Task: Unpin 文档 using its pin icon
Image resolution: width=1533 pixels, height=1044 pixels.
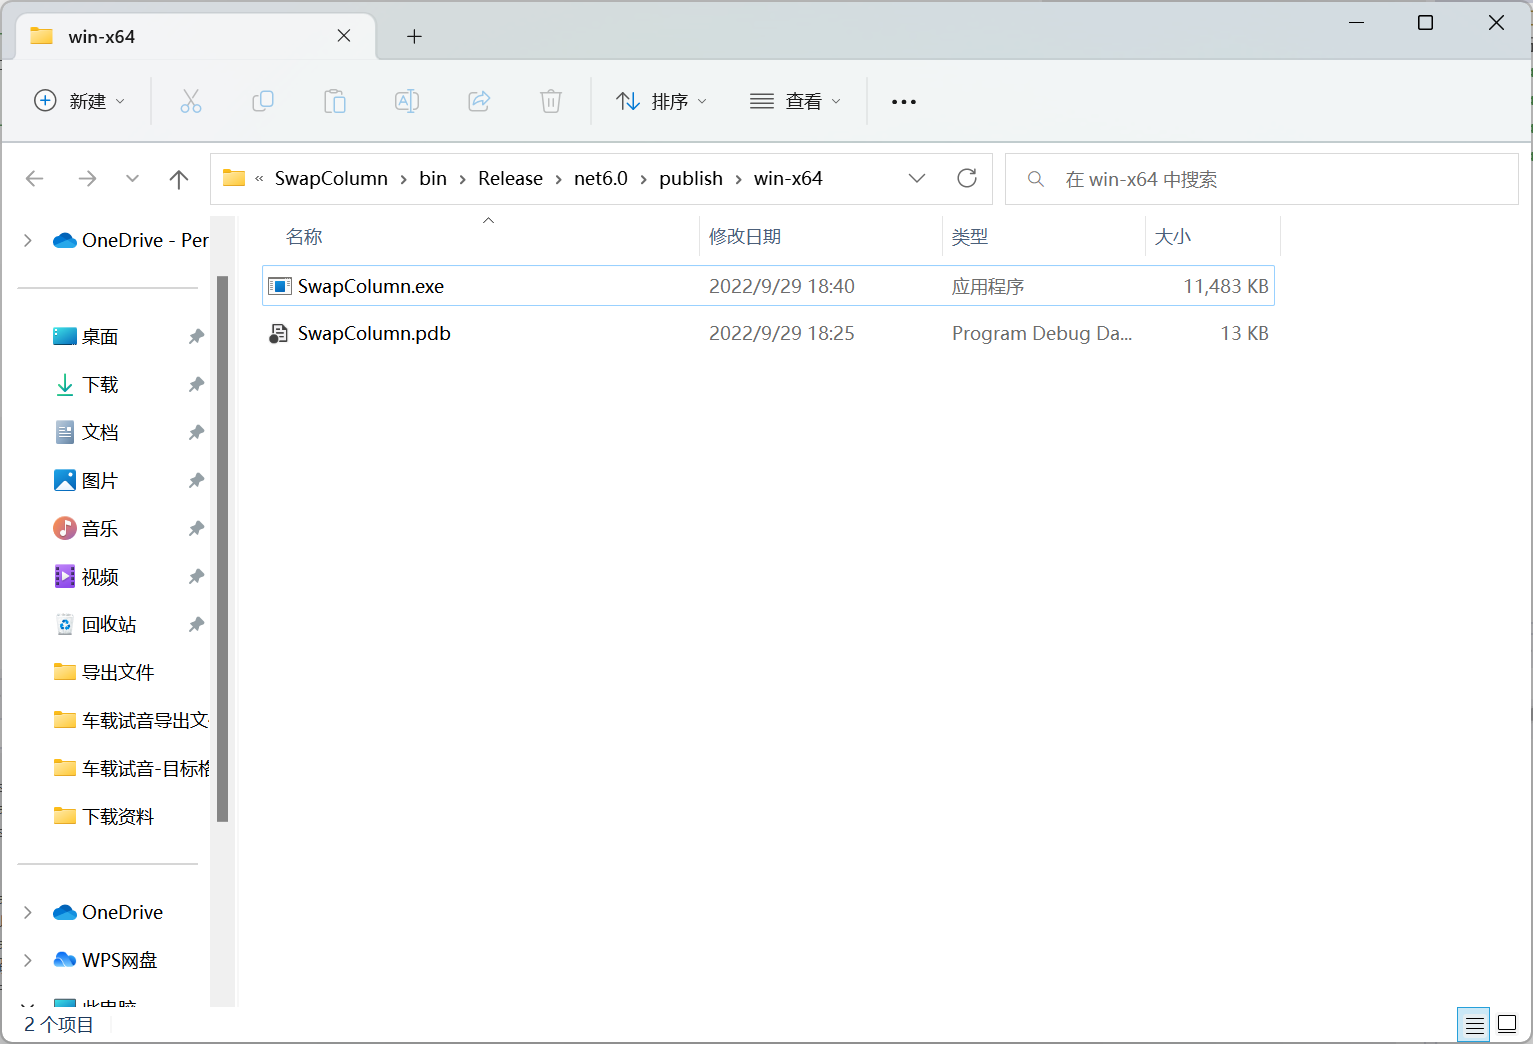Action: point(196,433)
